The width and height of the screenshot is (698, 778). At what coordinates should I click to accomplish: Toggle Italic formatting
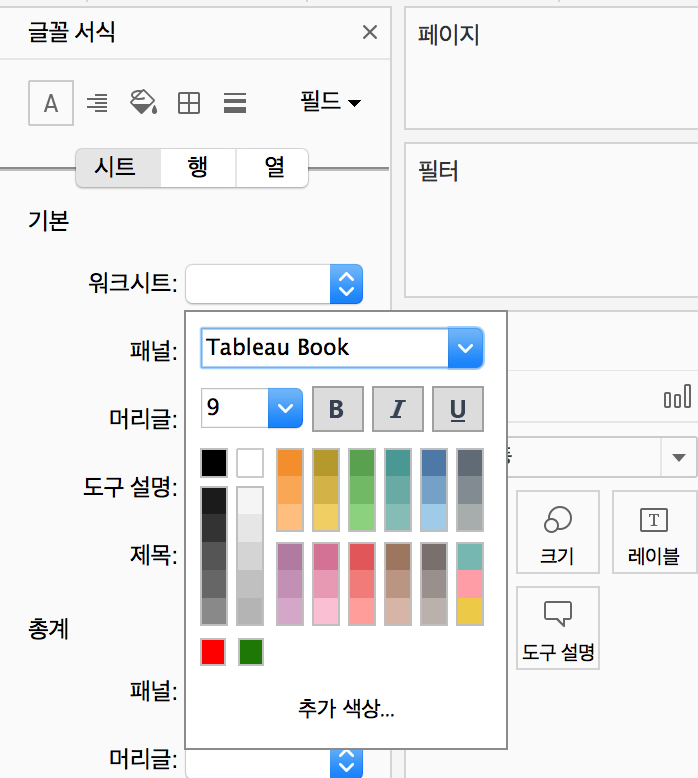point(398,409)
